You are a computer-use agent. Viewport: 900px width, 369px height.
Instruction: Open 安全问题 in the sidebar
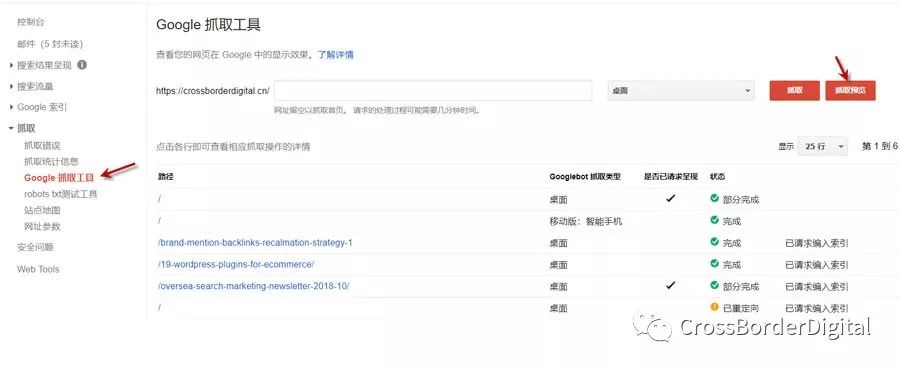click(35, 247)
